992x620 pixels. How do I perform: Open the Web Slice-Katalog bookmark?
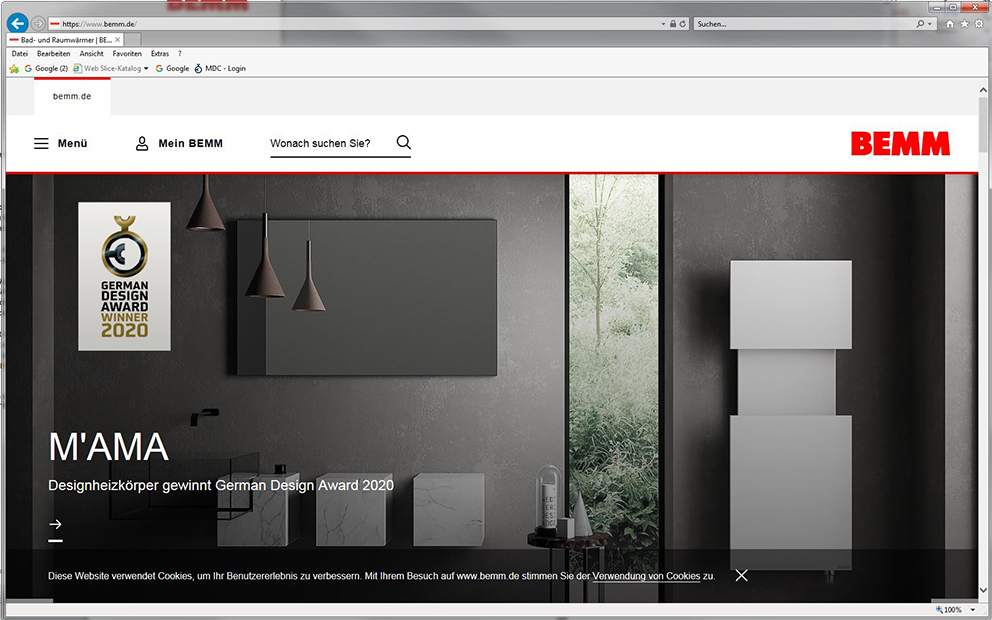(x=106, y=68)
